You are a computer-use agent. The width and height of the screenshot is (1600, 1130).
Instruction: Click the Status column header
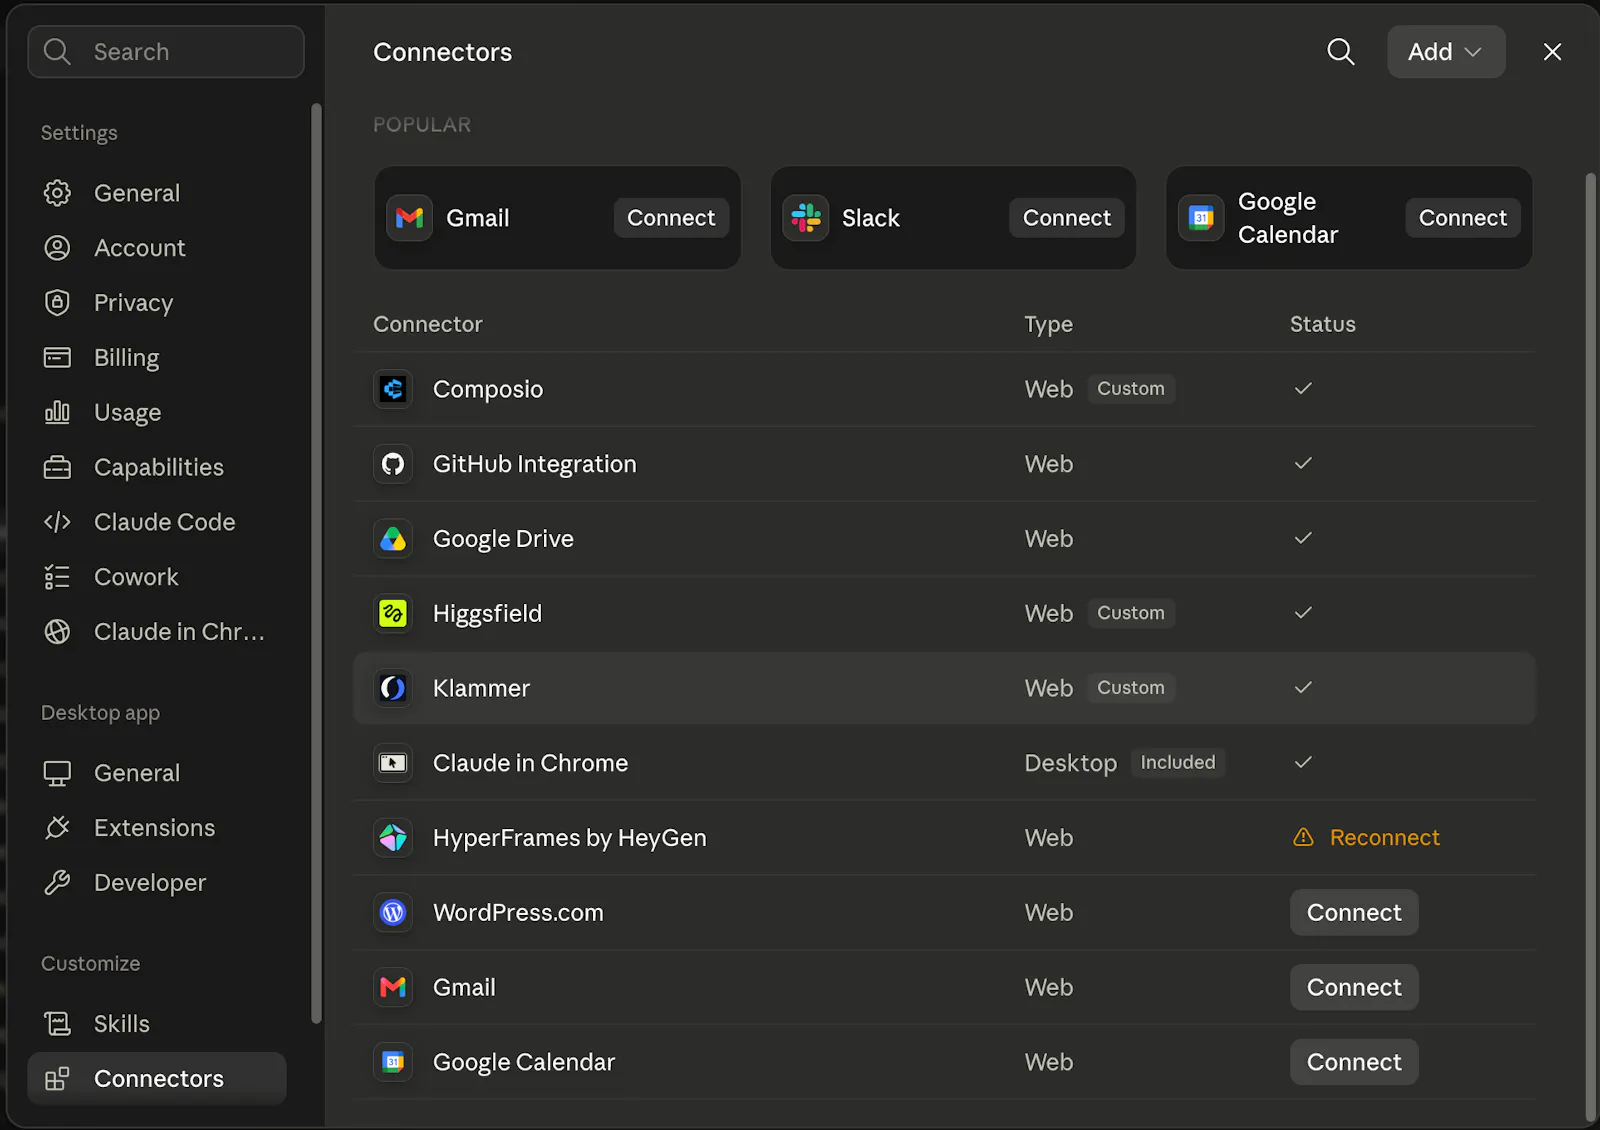(1322, 324)
